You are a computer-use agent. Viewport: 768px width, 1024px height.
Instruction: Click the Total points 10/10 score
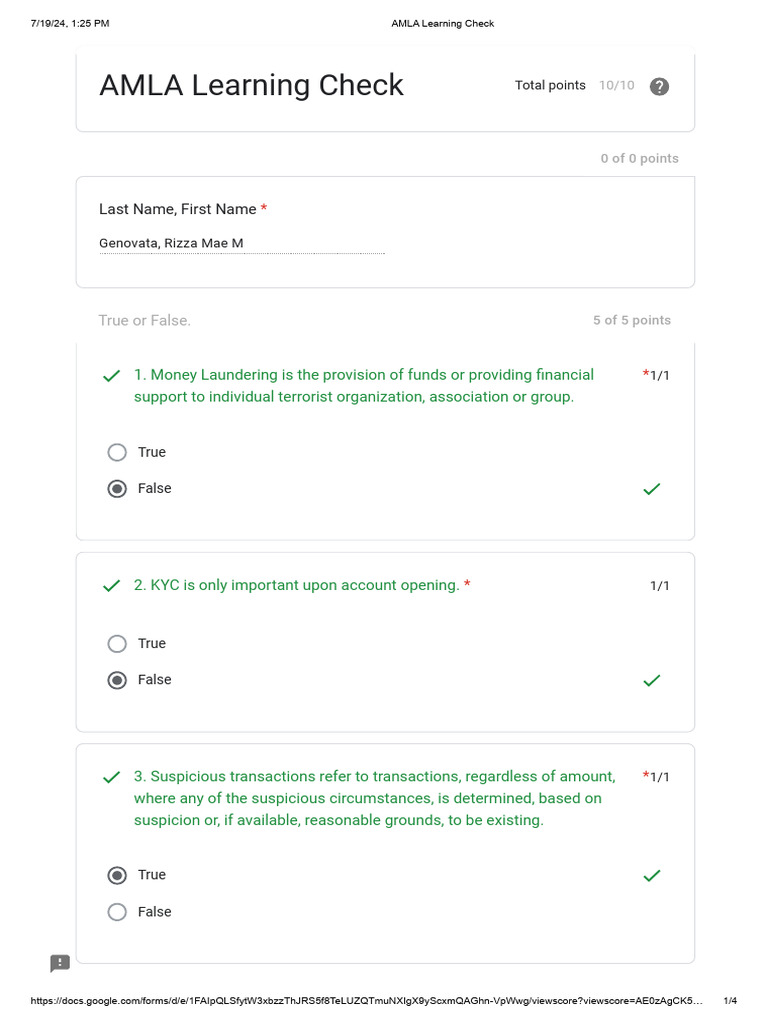[574, 86]
